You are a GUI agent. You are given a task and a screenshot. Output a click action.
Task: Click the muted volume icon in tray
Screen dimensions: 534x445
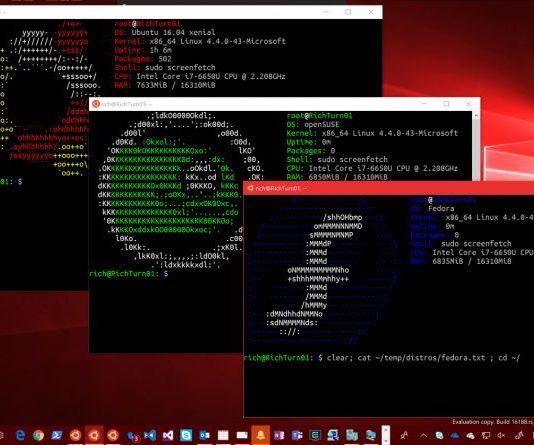(x=501, y=435)
